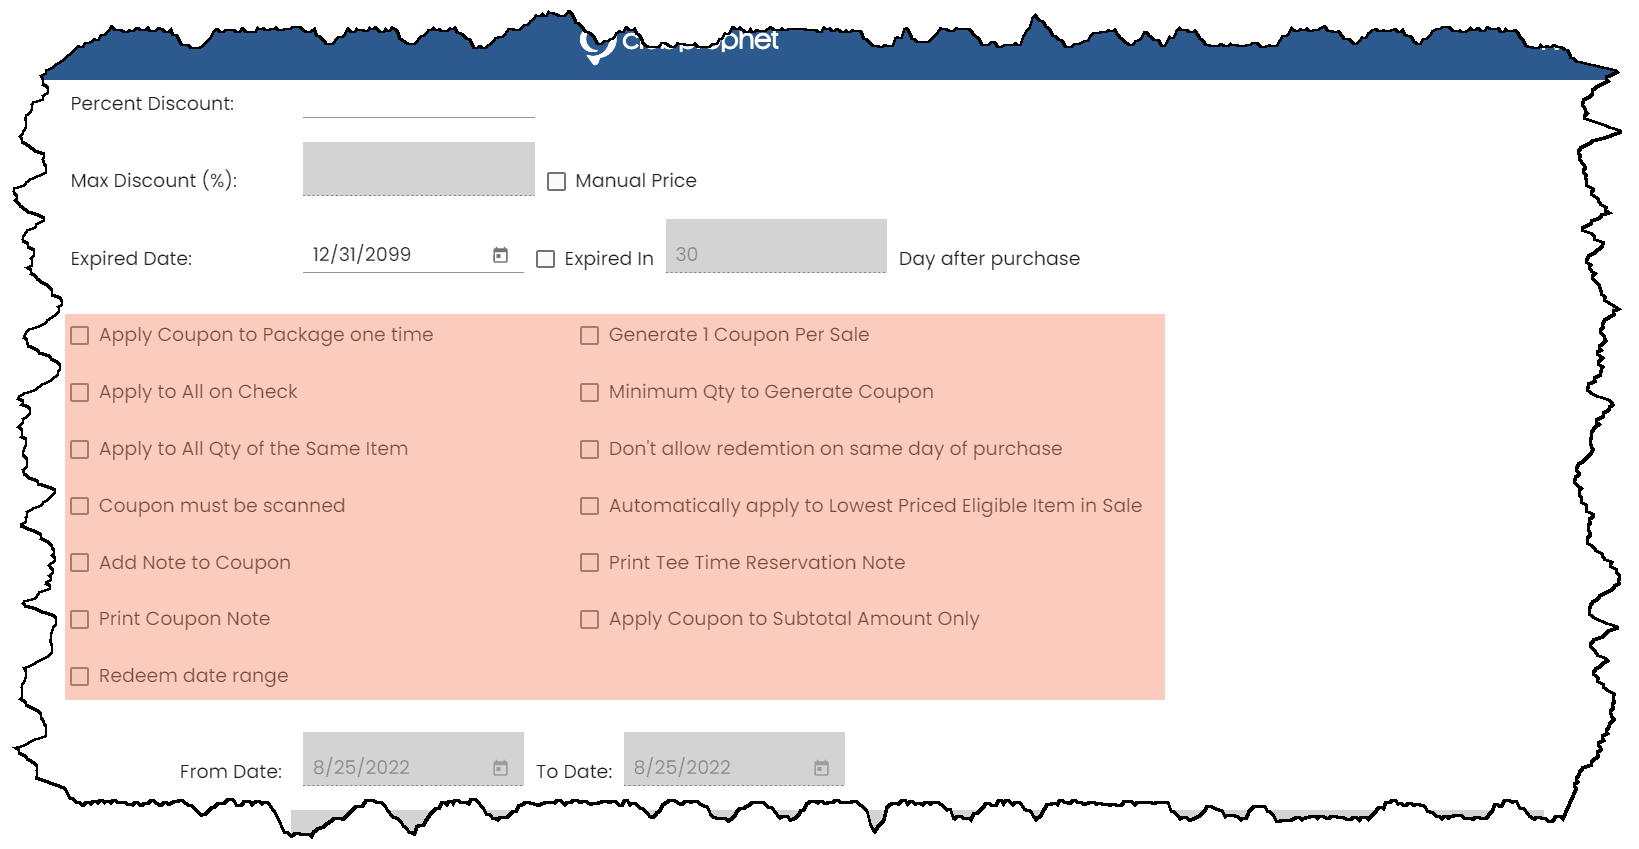This screenshot has height=849, width=1639.
Task: Enable the Redeem date range checkbox
Action: coord(80,677)
